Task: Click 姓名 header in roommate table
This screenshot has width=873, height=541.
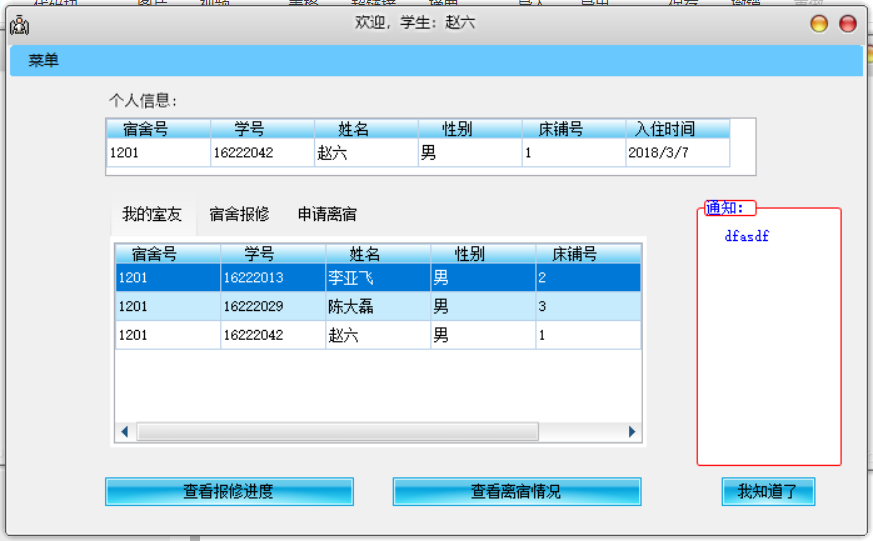Action: click(x=378, y=254)
